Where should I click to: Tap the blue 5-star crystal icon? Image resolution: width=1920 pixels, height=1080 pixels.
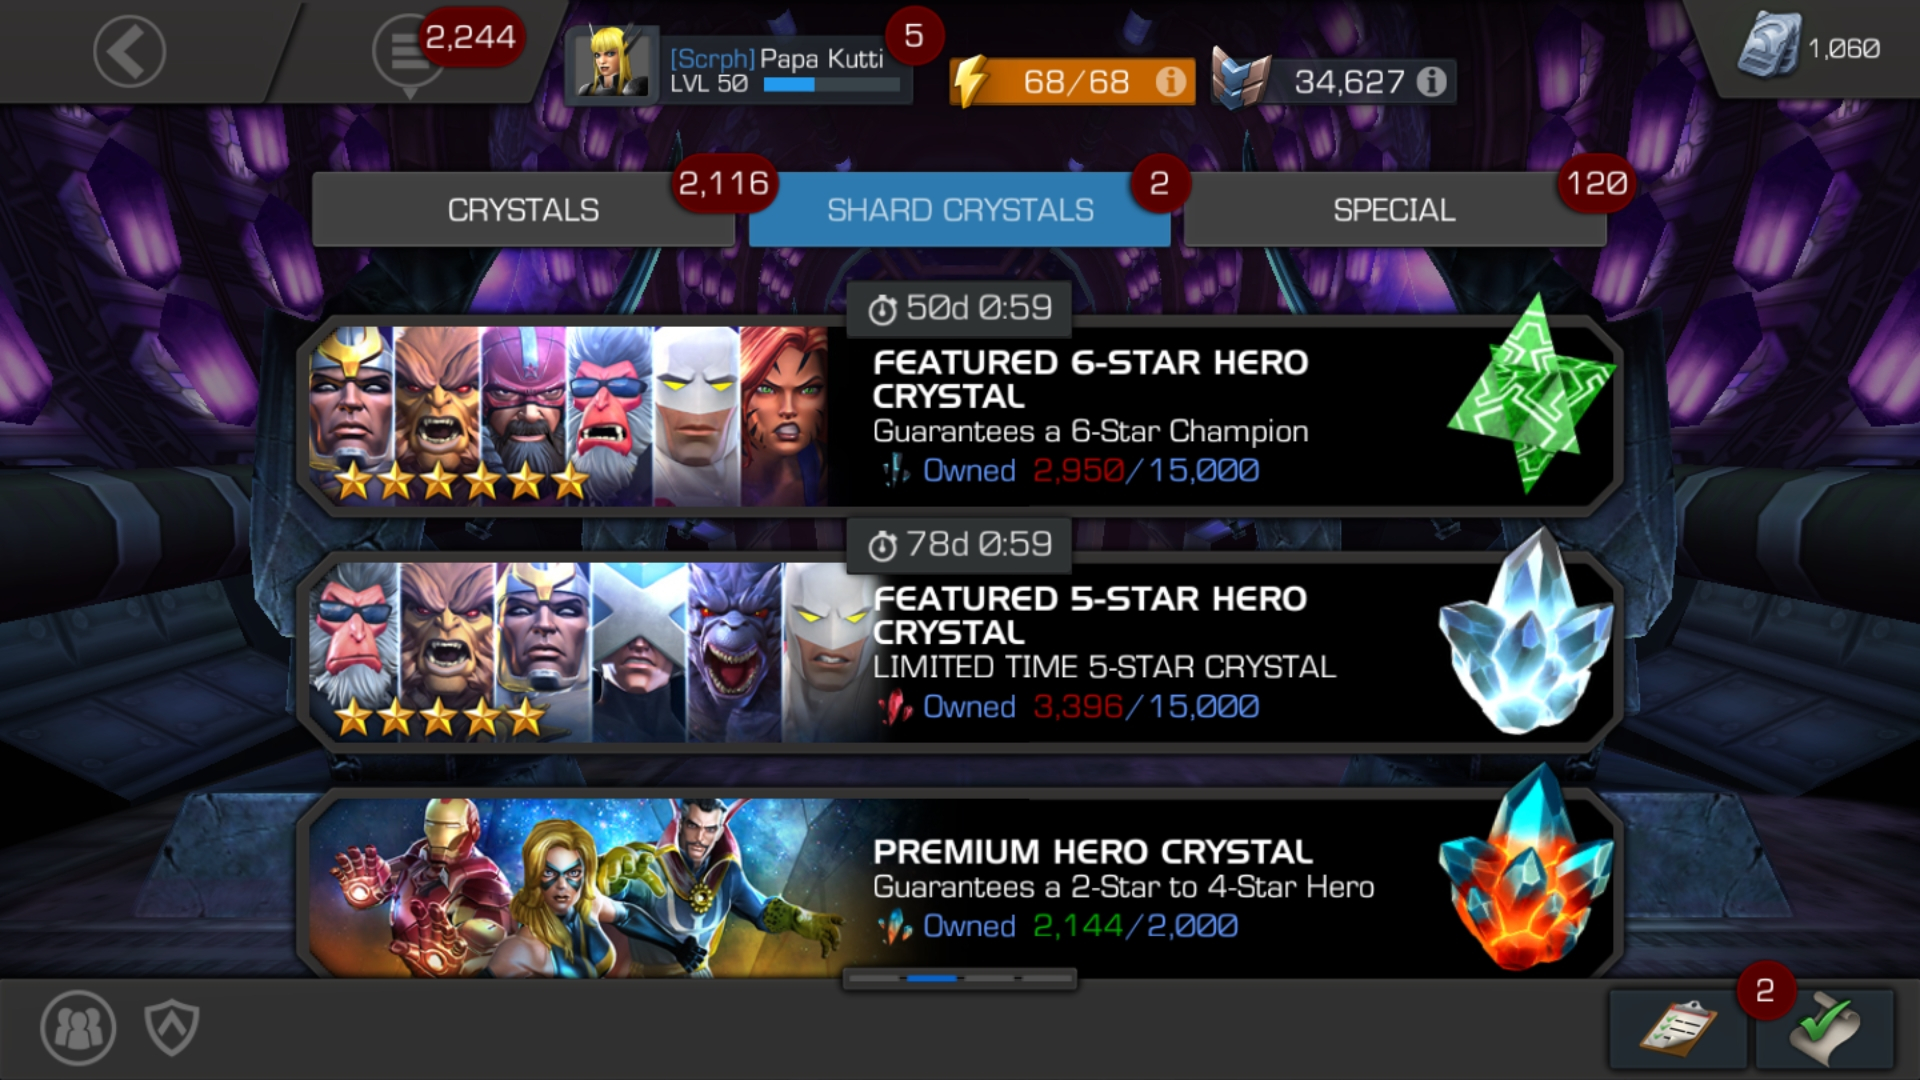1525,632
